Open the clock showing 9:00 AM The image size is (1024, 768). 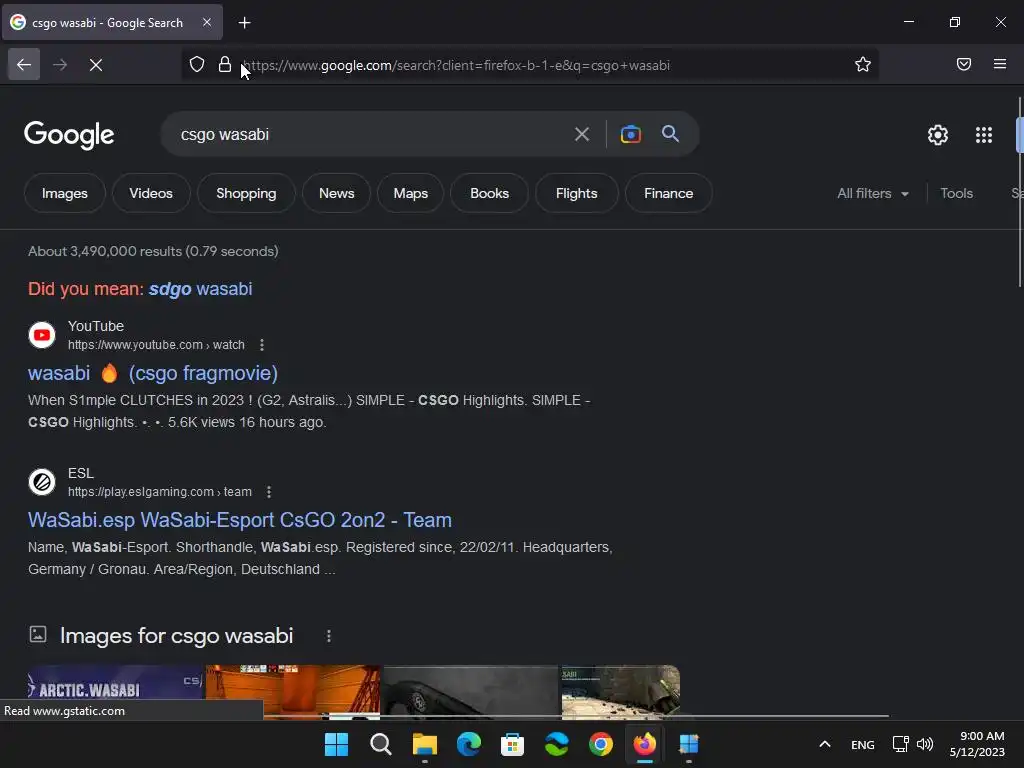click(977, 744)
